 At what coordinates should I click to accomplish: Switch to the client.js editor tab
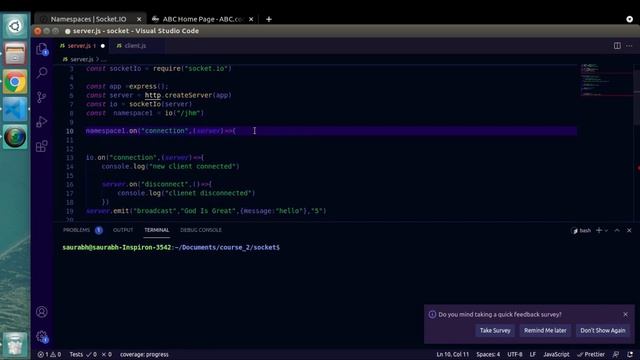pyautogui.click(x=135, y=46)
